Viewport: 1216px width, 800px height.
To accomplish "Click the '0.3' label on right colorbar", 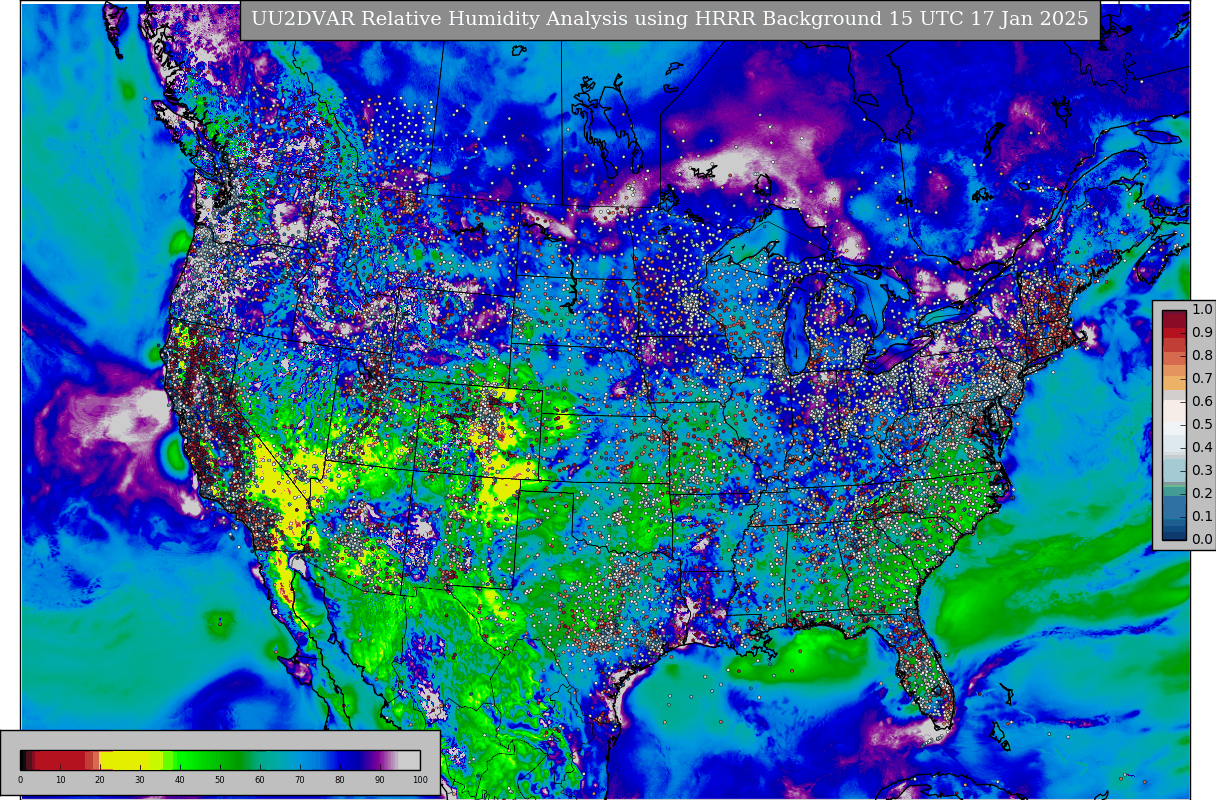I will 1202,470.
